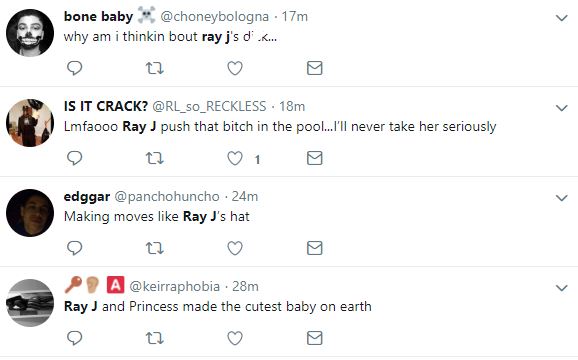Screen dimensions: 578x360
Task: Reply to the RL_so_RECKLESS tweet
Action: pyautogui.click(x=74, y=158)
